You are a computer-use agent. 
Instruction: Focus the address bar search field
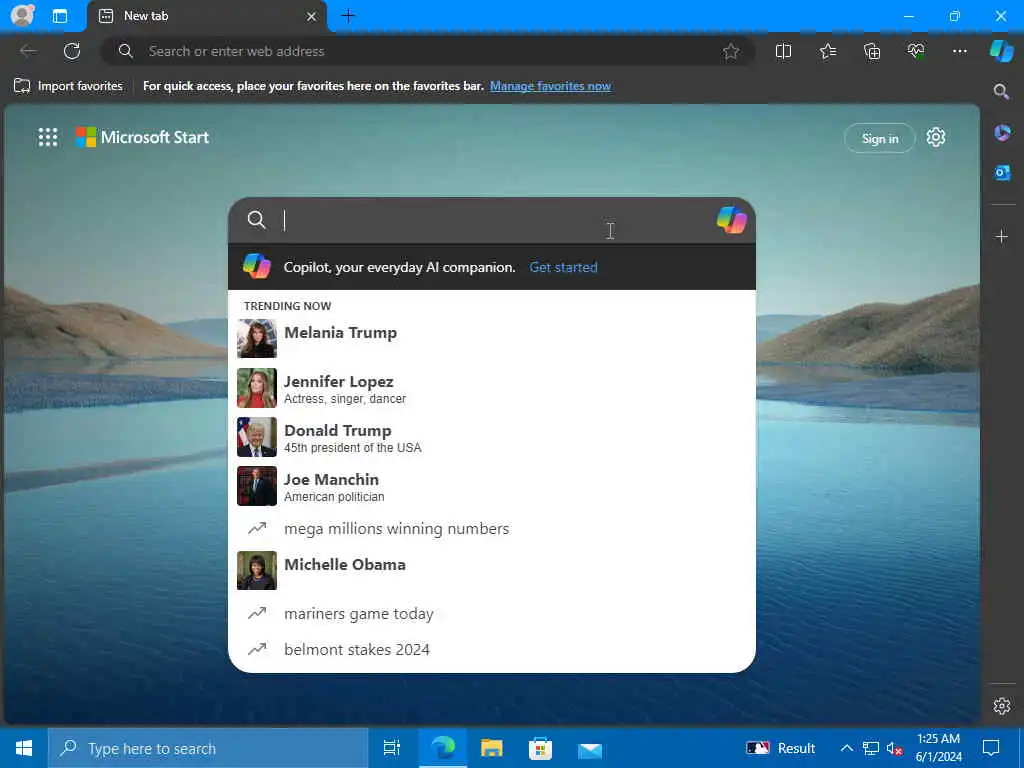[x=428, y=51]
